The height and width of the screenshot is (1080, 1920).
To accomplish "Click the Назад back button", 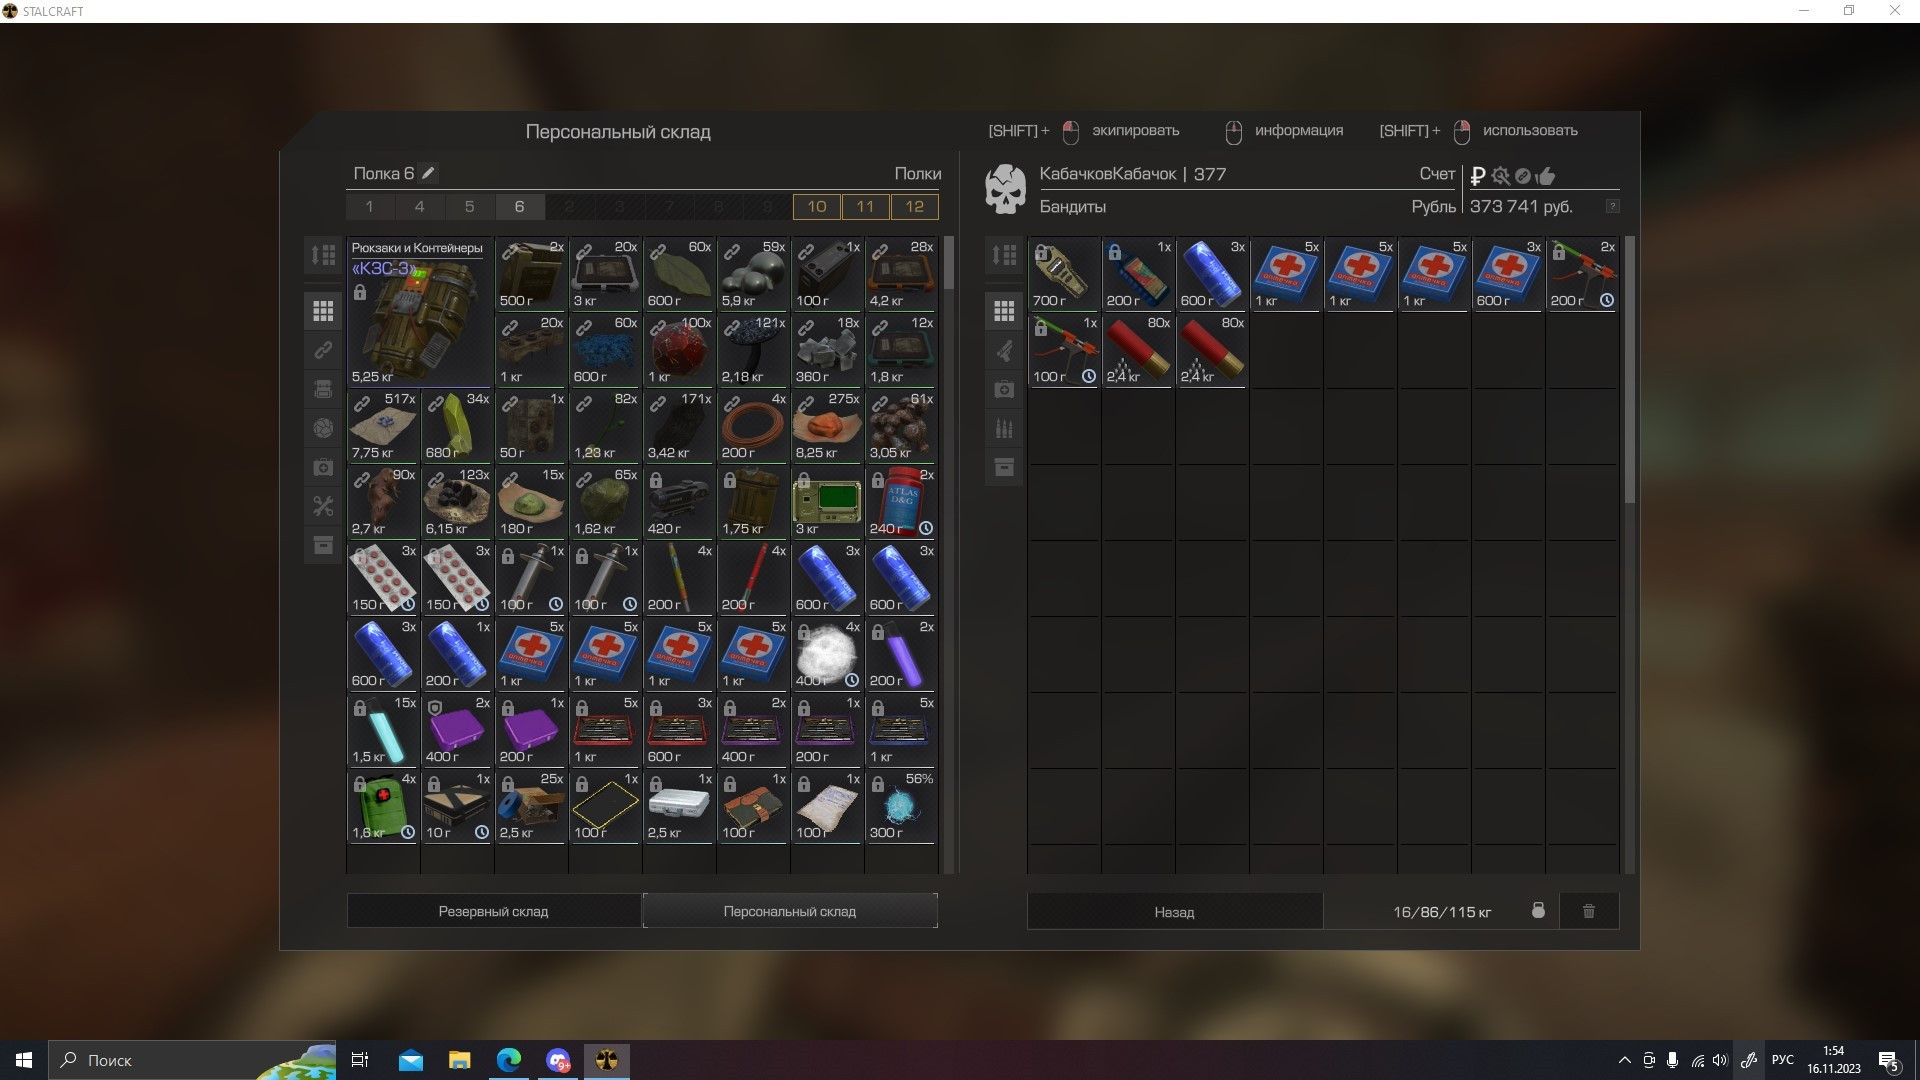I will (x=1175, y=912).
